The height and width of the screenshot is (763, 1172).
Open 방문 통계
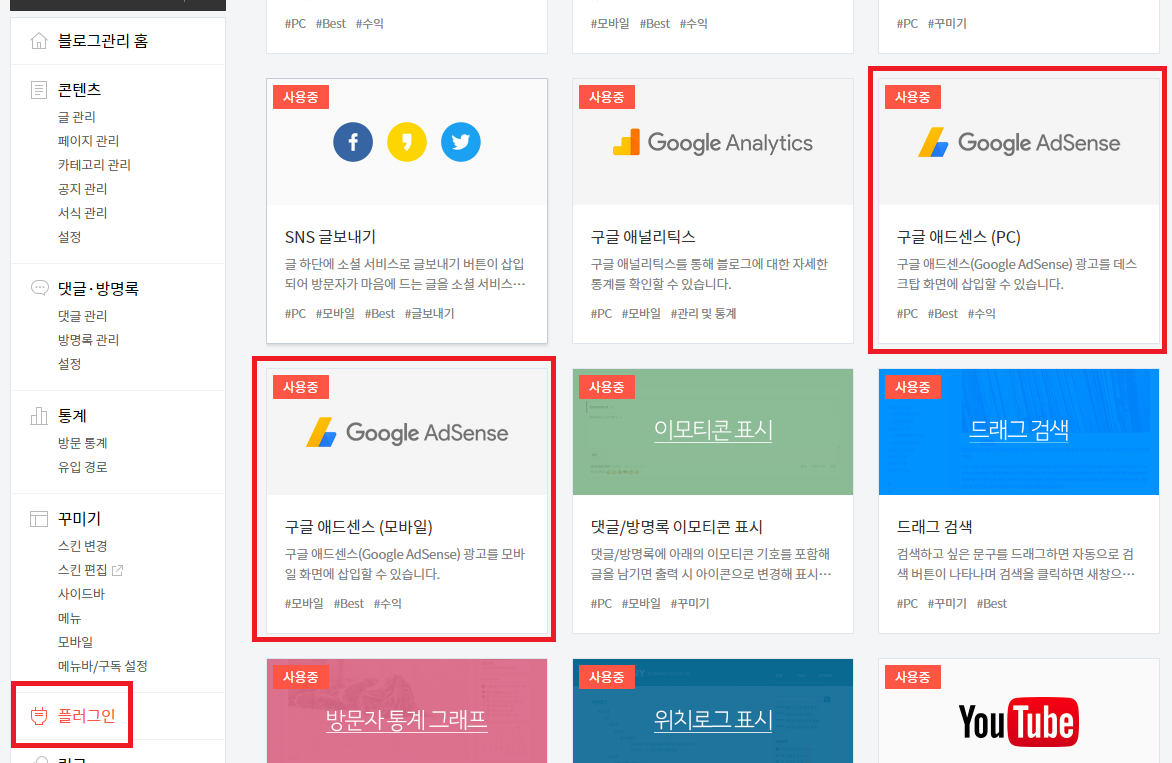pos(82,442)
